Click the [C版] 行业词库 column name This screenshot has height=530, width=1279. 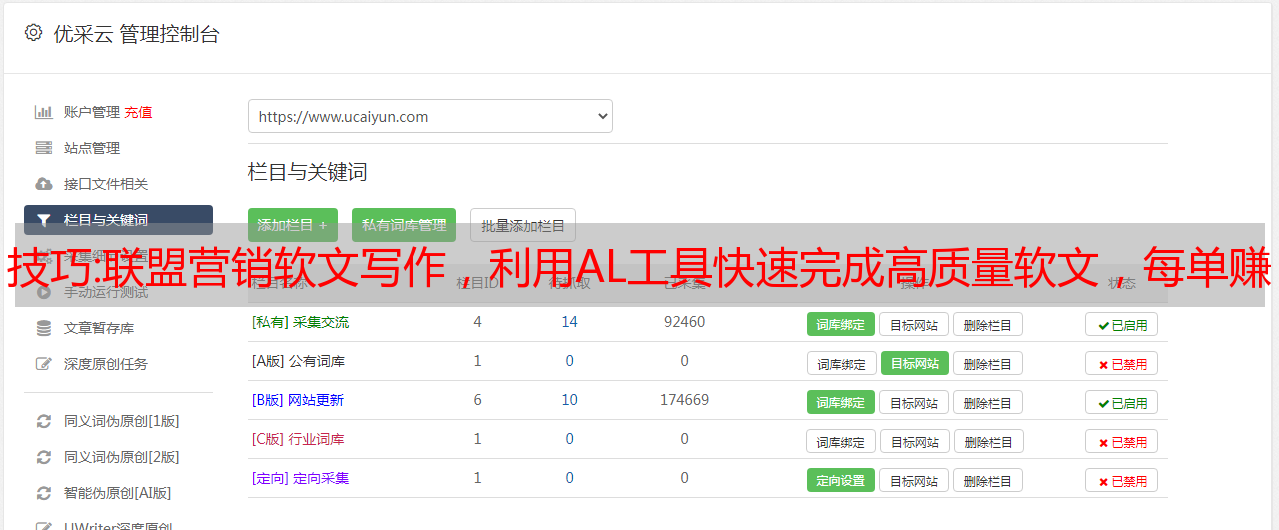(298, 439)
